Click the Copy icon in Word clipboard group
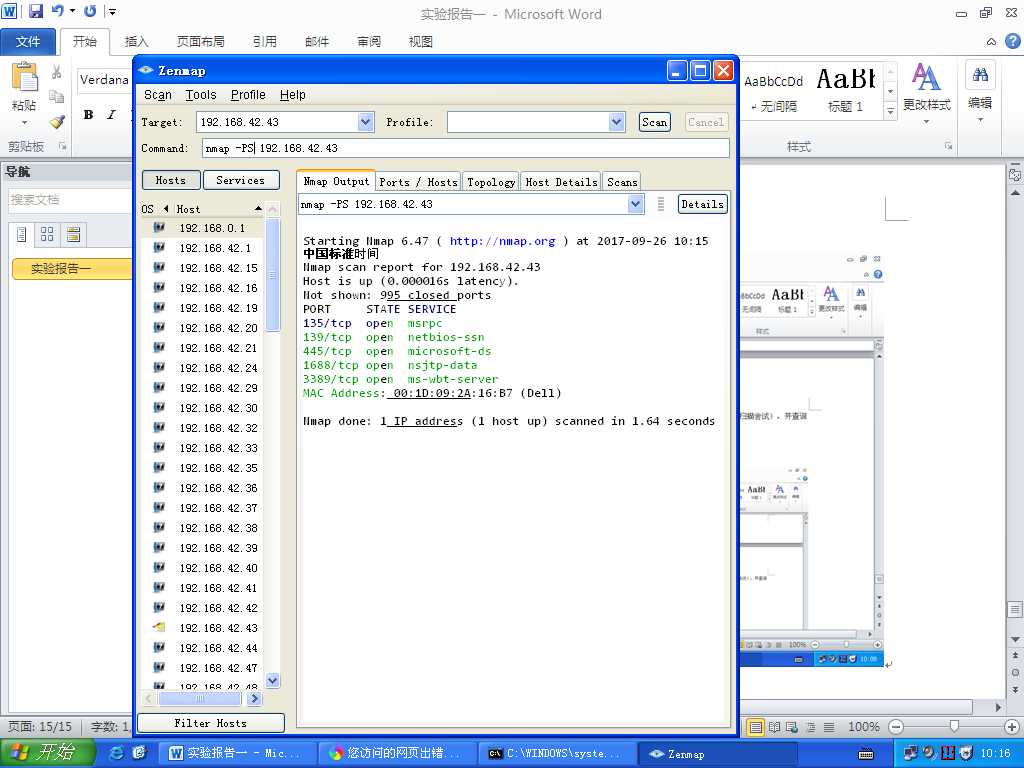 point(57,97)
